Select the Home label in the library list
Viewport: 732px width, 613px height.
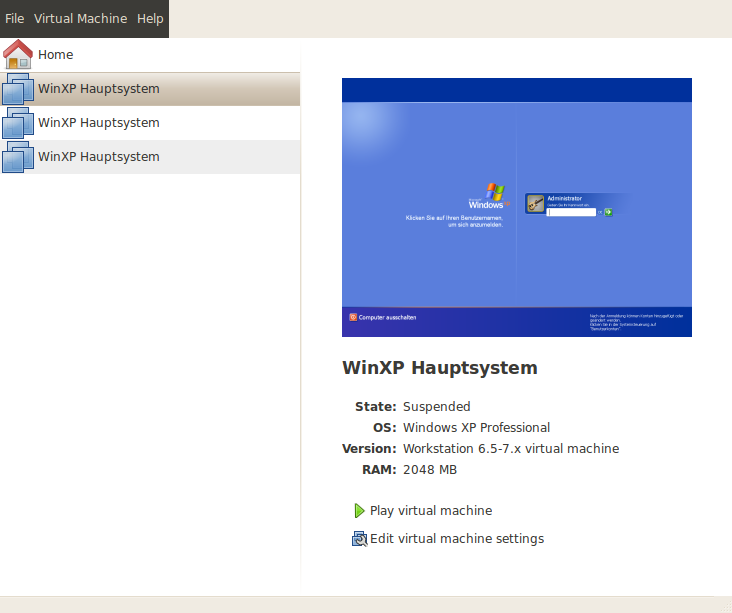point(56,55)
